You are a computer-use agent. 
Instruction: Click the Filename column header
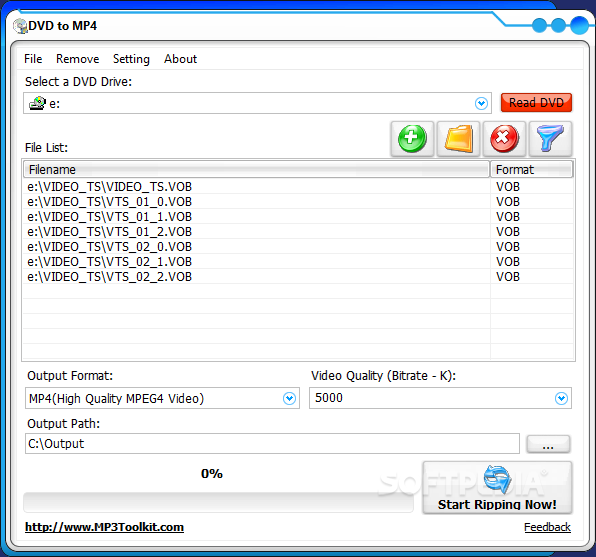[x=256, y=170]
